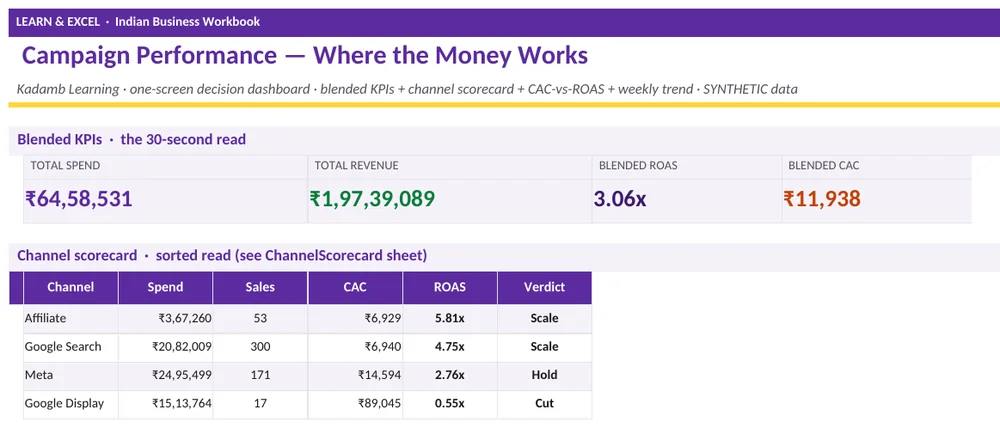The height and width of the screenshot is (428, 1000).
Task: Select the Hold verdict for Meta
Action: point(544,375)
